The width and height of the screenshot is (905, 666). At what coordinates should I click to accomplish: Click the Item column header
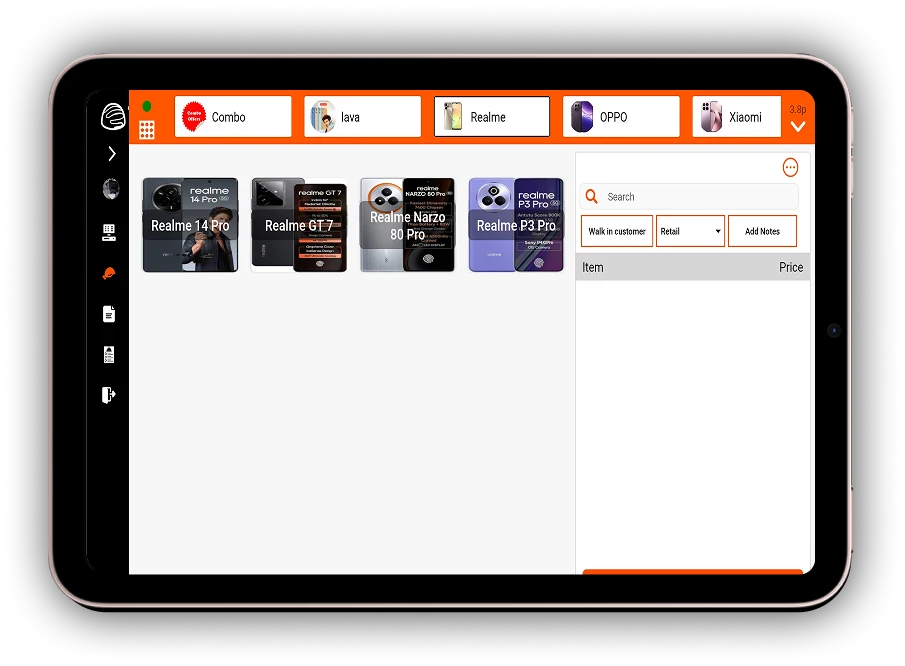pos(593,267)
